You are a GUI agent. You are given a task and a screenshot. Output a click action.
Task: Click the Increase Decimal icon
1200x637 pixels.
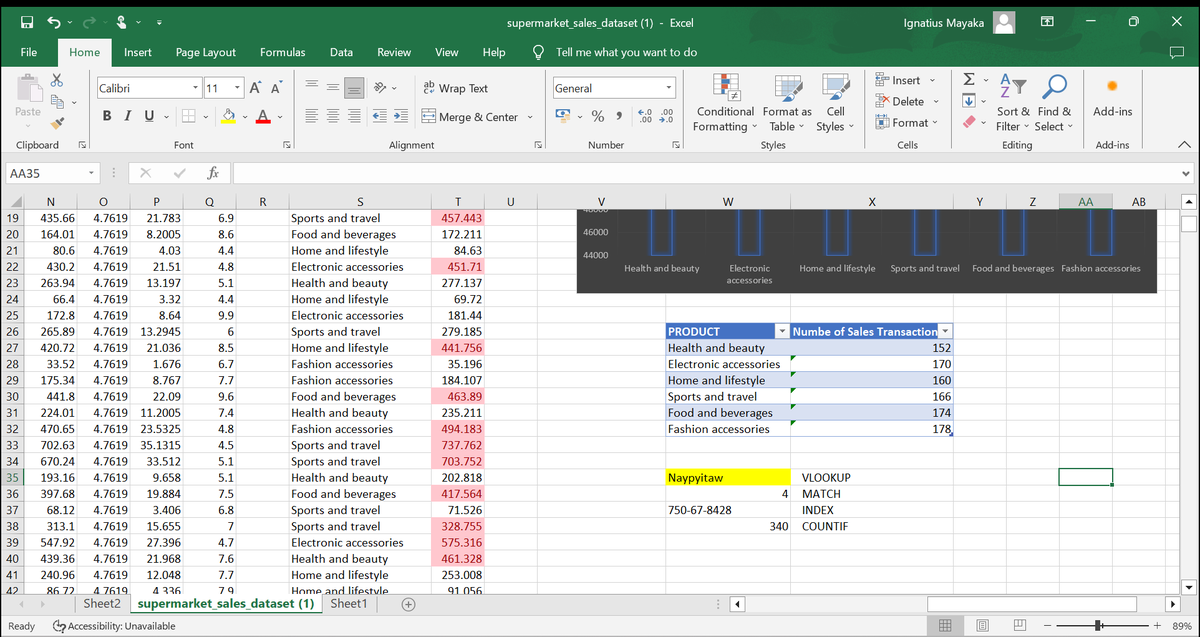point(645,117)
